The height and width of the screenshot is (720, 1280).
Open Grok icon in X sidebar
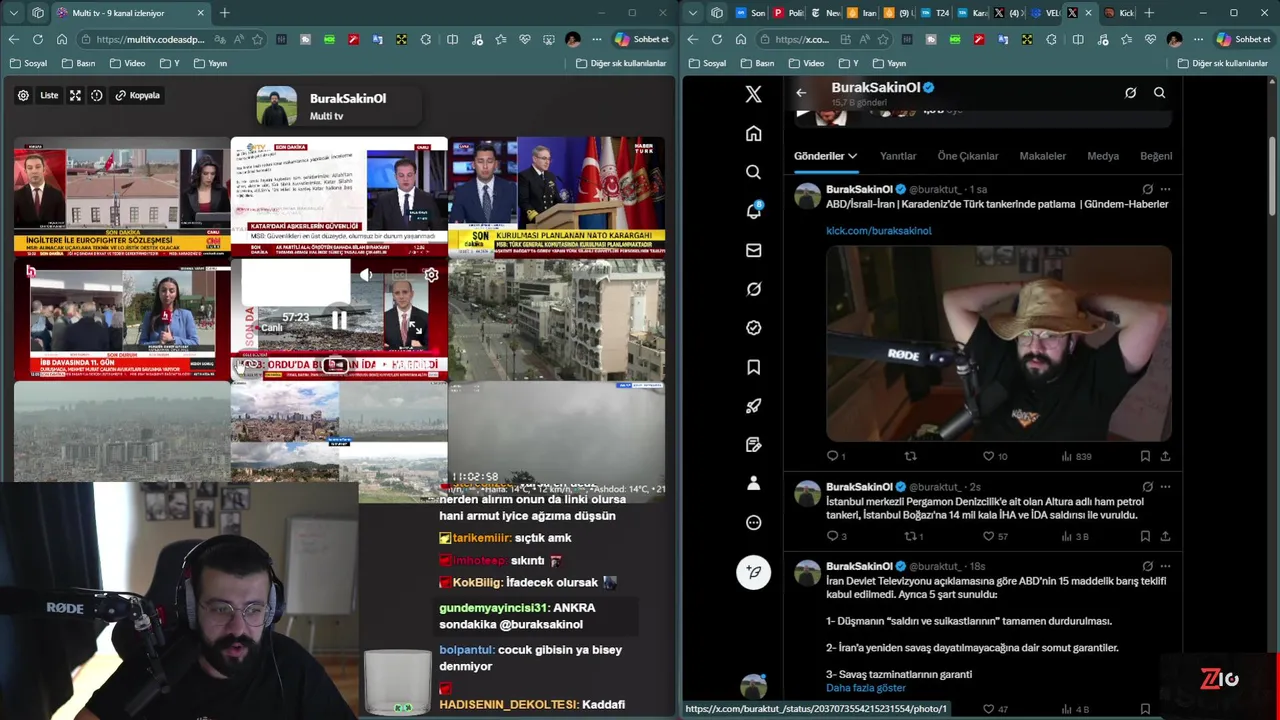(x=754, y=289)
